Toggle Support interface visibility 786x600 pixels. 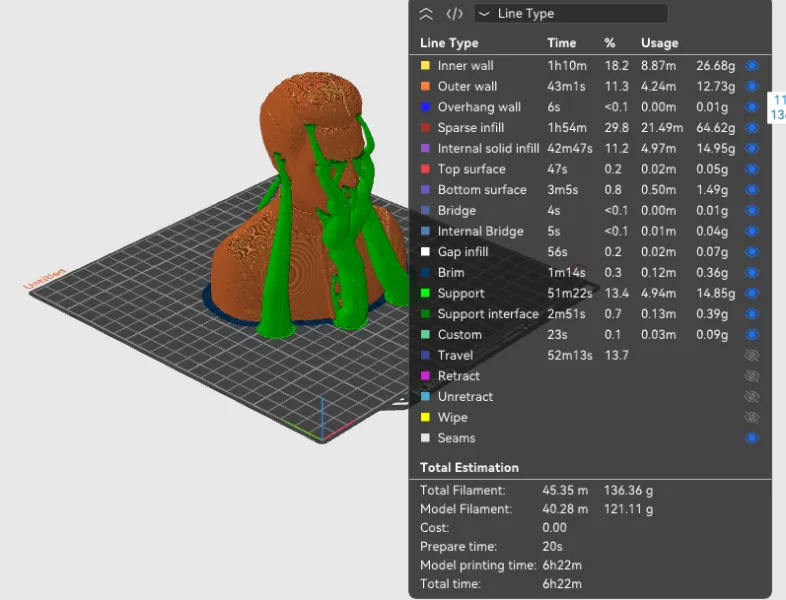[x=752, y=314]
